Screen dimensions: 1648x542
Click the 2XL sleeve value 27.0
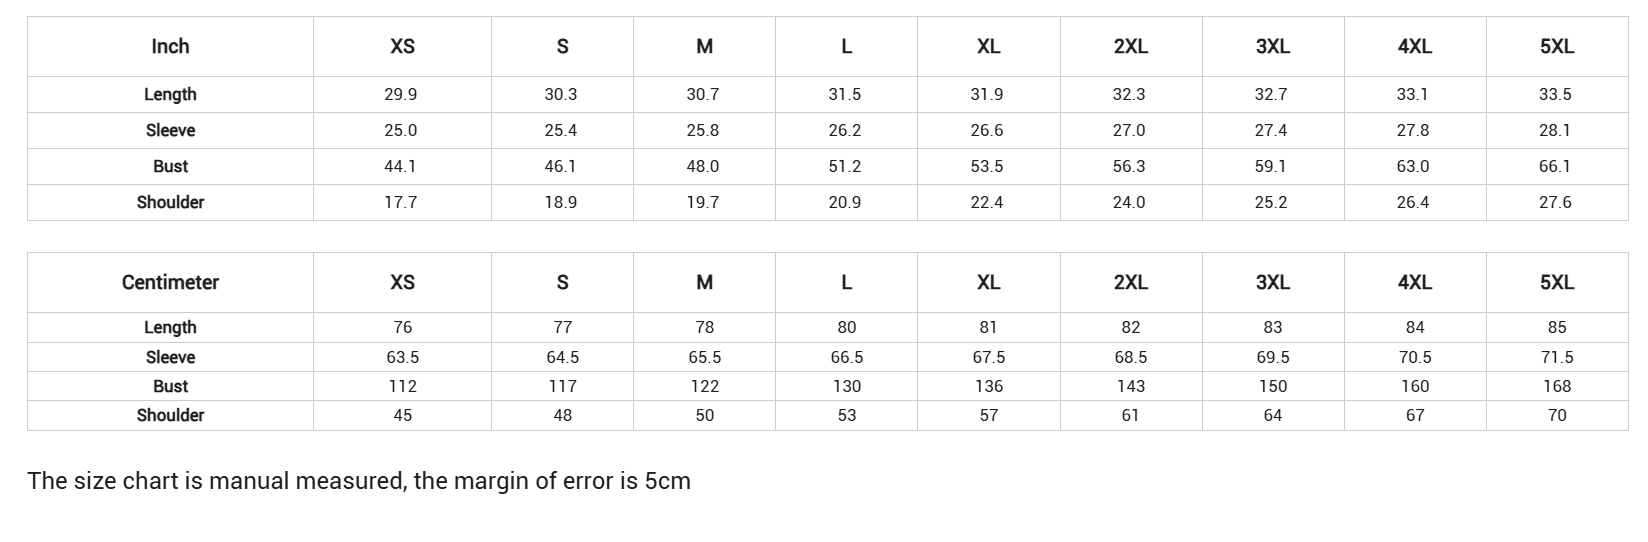[x=1129, y=130]
